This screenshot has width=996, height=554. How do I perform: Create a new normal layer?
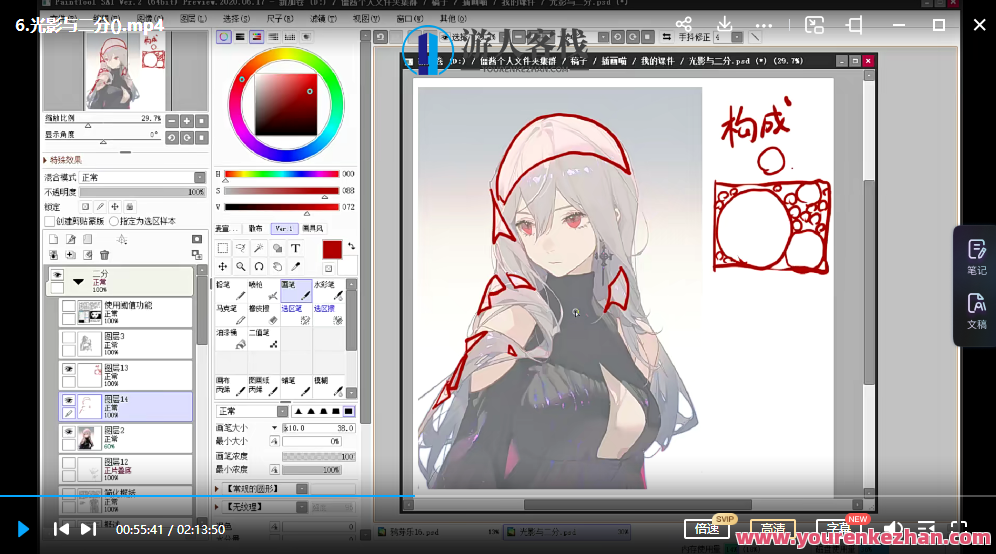(53, 240)
